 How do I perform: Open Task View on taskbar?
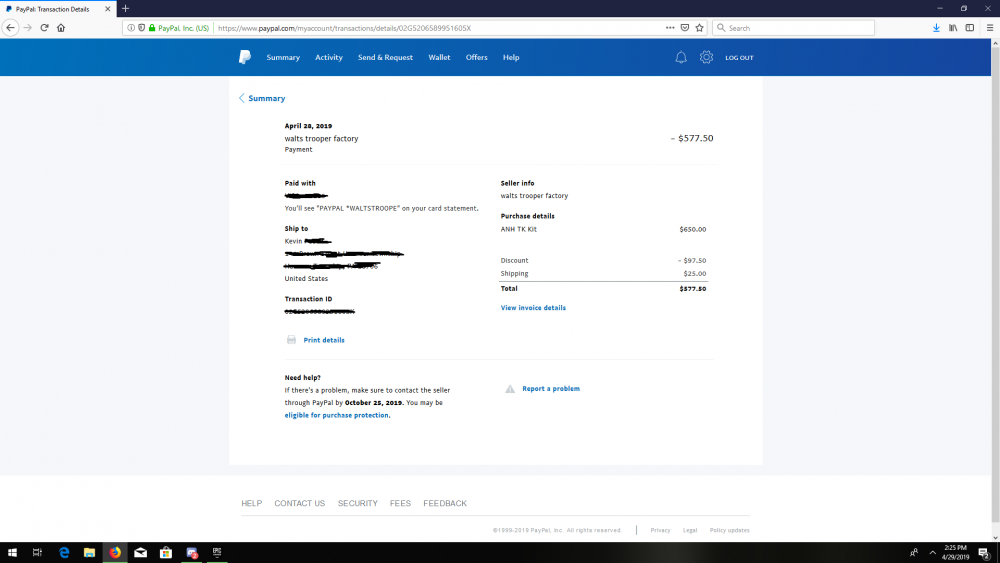coord(37,552)
